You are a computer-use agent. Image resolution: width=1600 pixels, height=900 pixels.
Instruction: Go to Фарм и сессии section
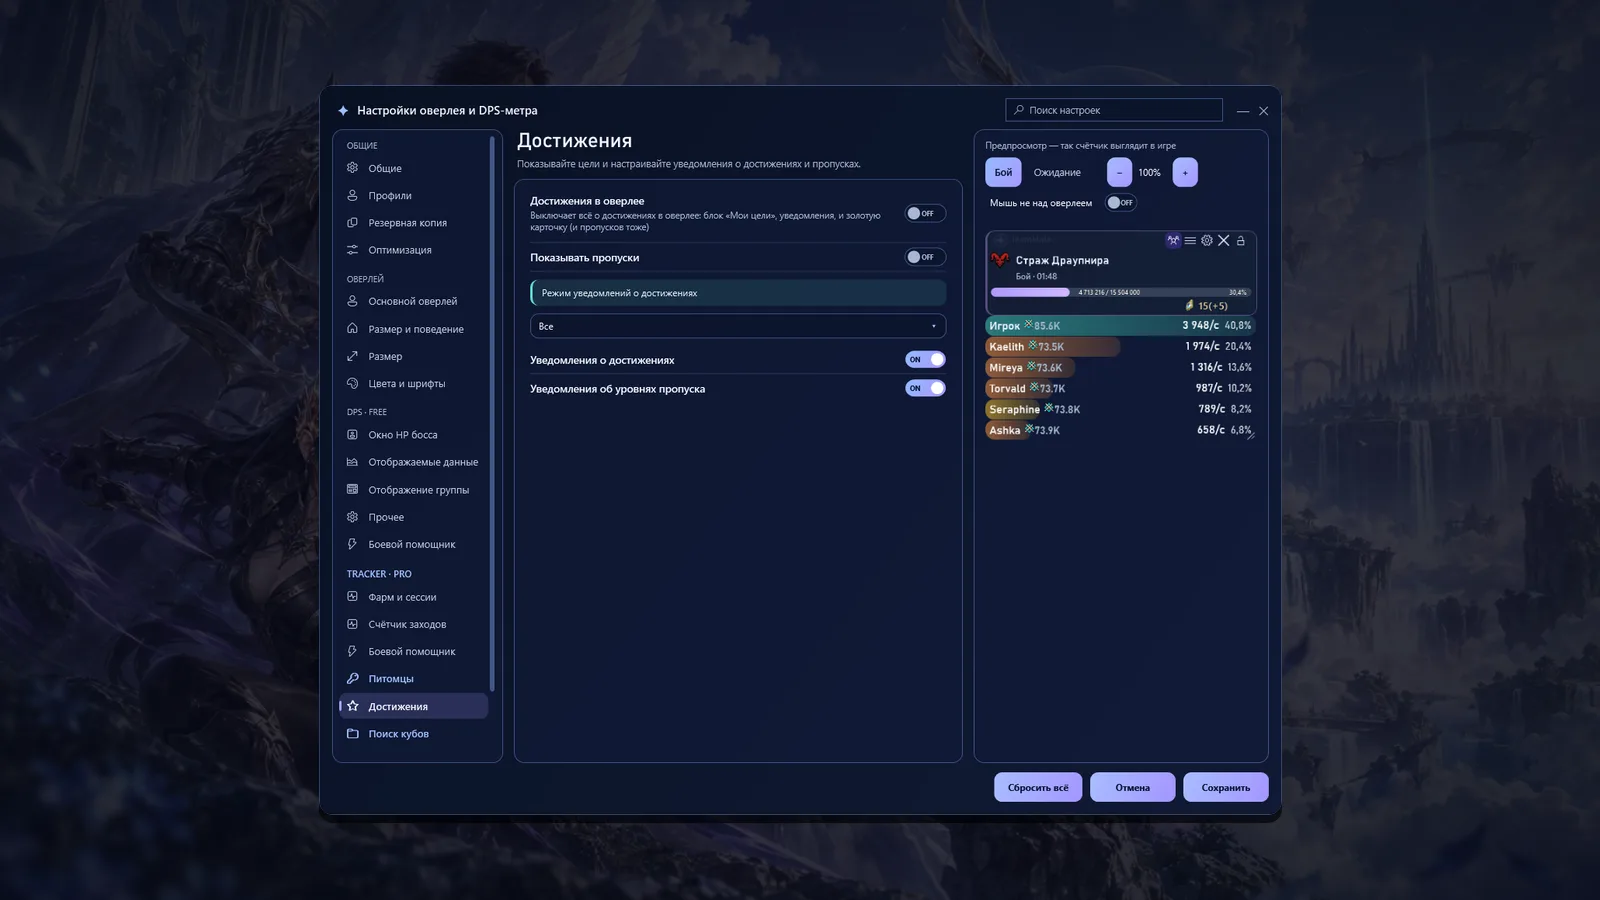pos(413,597)
